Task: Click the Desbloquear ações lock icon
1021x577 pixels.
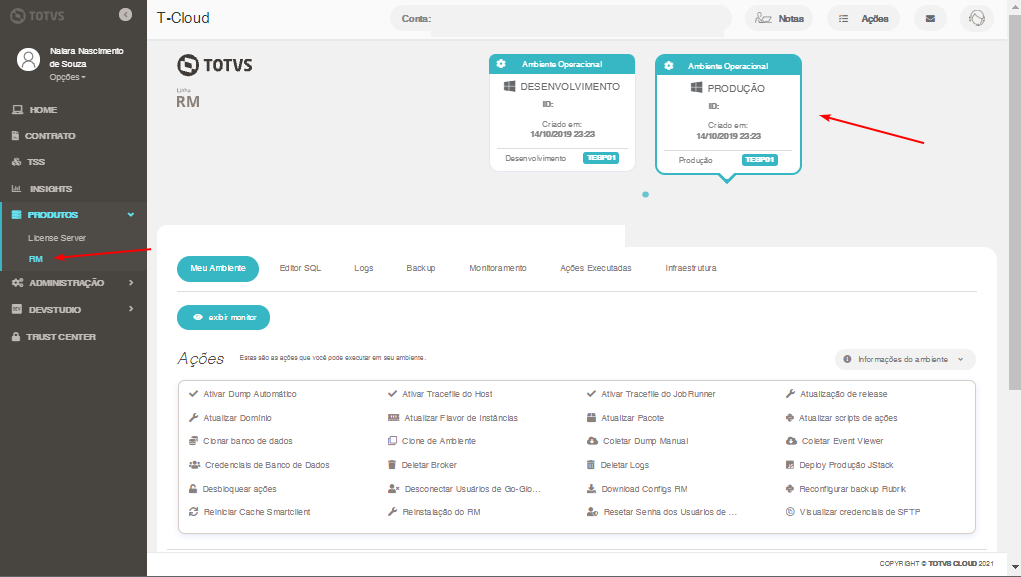Action: pos(193,488)
